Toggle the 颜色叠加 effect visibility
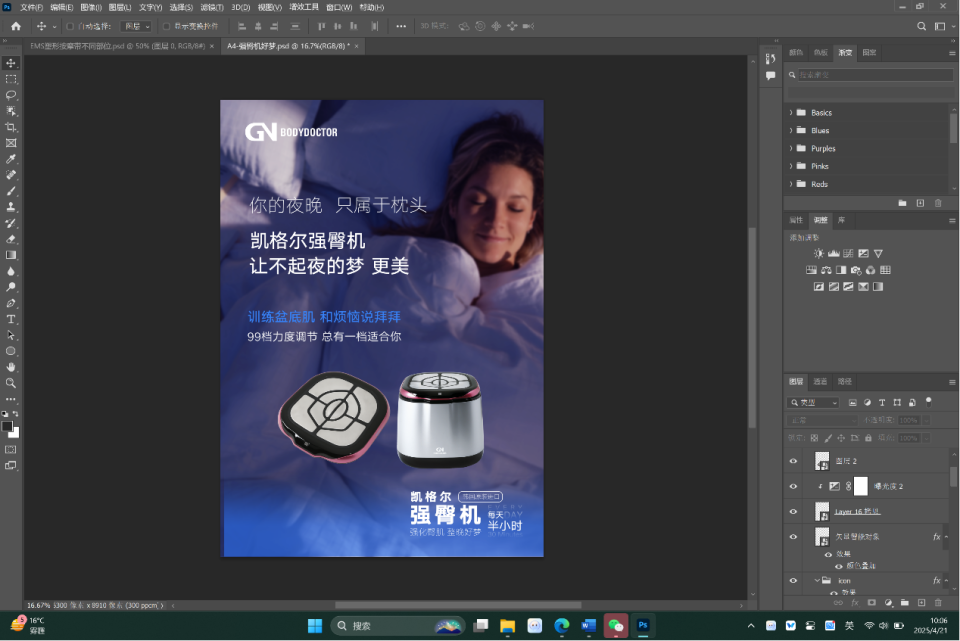Screen dimensions: 960x641 (x=839, y=566)
